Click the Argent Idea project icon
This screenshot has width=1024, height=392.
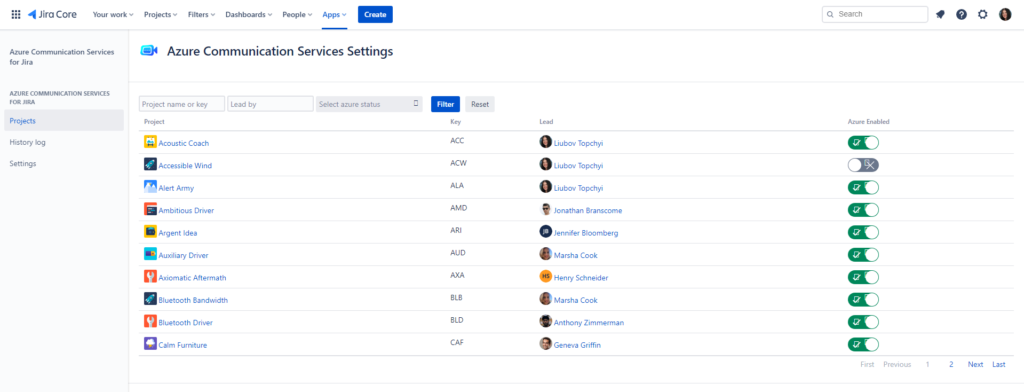[150, 232]
